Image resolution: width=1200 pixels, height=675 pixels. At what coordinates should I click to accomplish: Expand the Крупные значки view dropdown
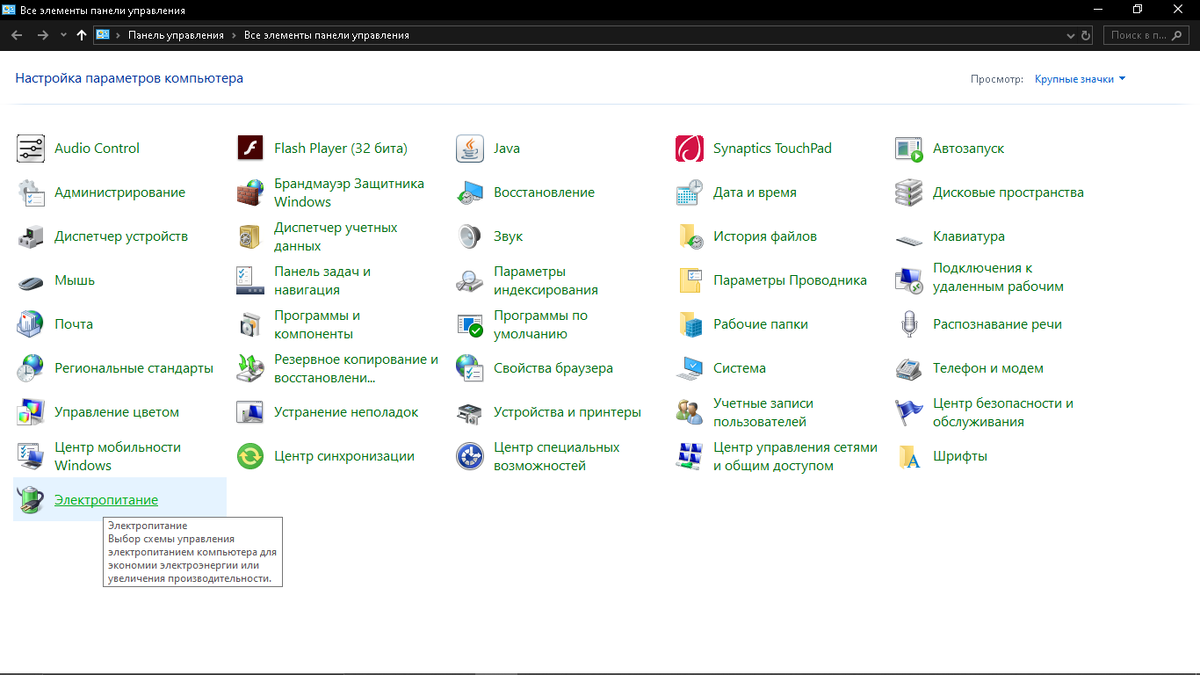point(1080,78)
